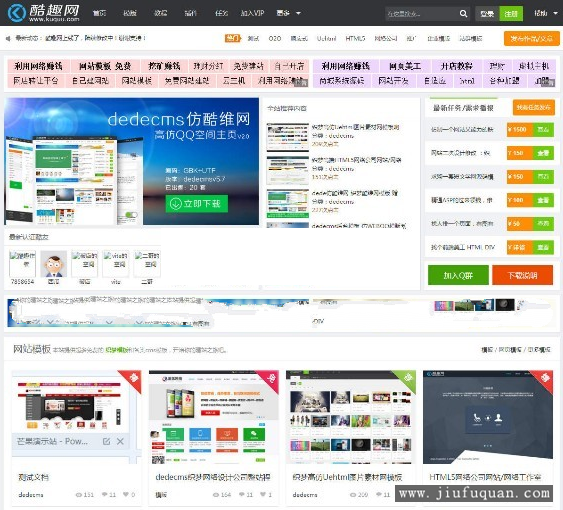Click corner ribbon on HTML5网络公司 thumbnail
Image resolution: width=563 pixels, height=510 pixels.
[x=544, y=380]
